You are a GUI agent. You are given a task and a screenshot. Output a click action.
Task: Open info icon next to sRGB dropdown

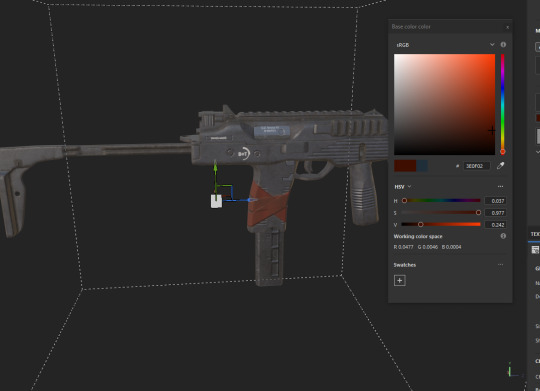(x=503, y=45)
